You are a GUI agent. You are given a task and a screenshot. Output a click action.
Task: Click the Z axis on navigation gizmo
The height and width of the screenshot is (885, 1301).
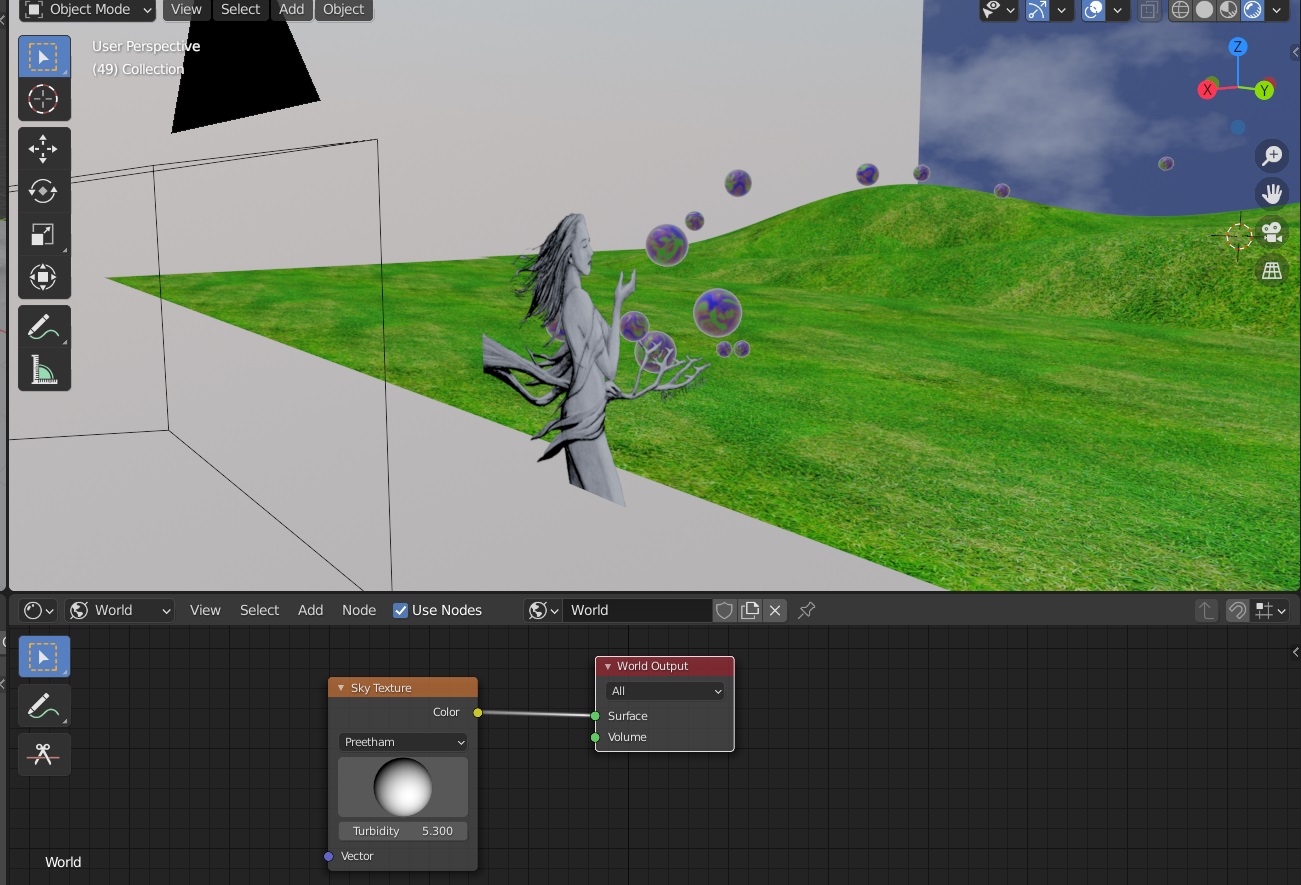(x=1238, y=47)
